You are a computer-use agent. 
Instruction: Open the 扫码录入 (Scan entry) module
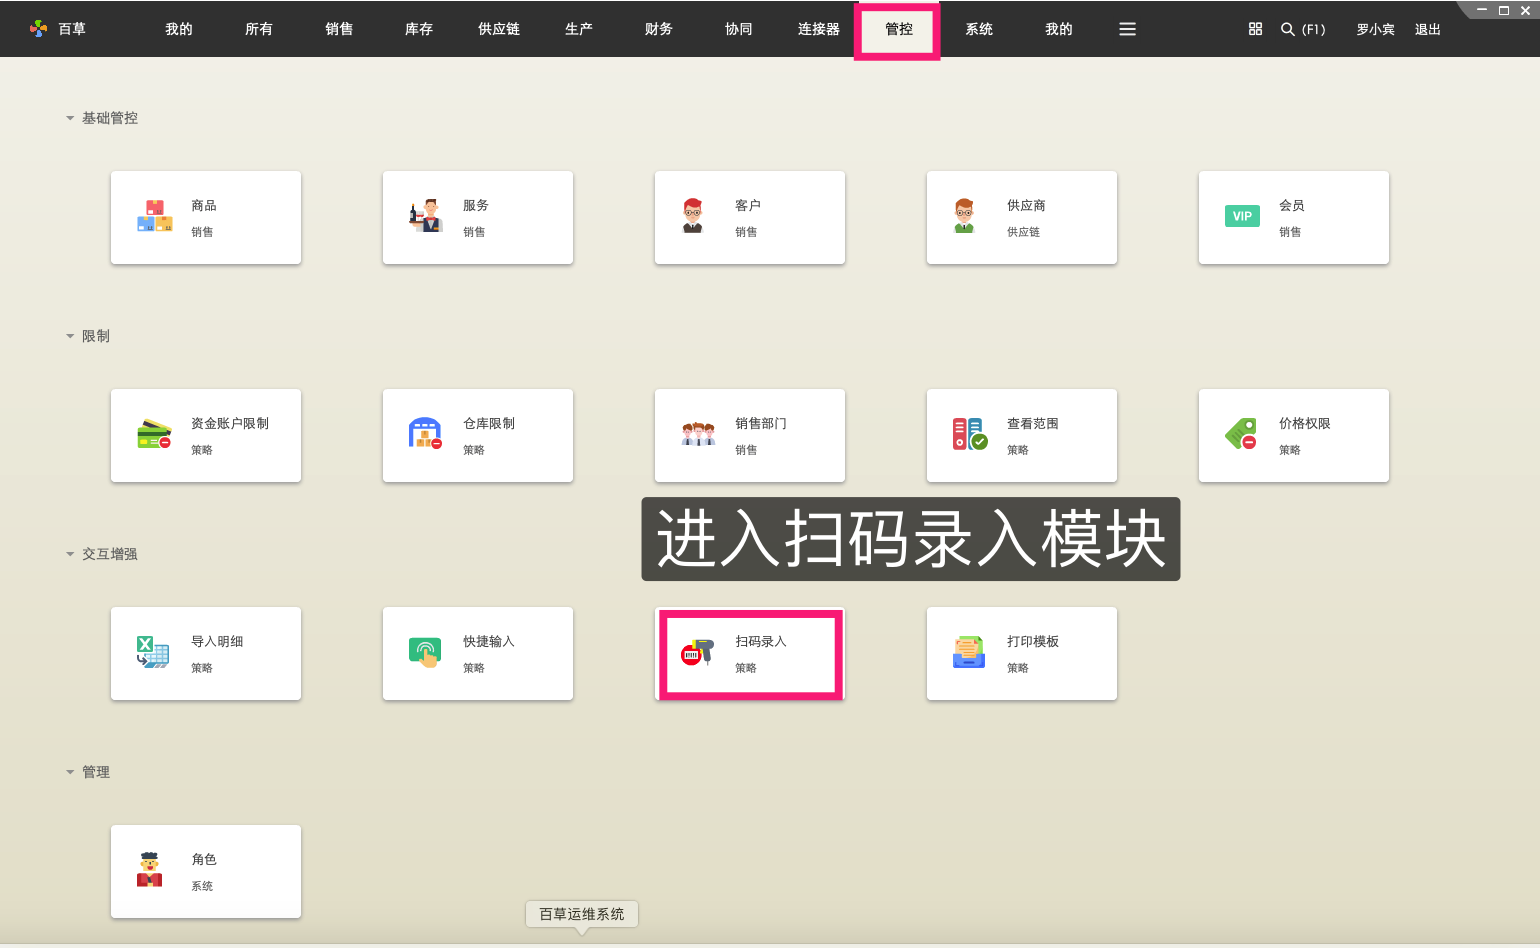tap(750, 653)
